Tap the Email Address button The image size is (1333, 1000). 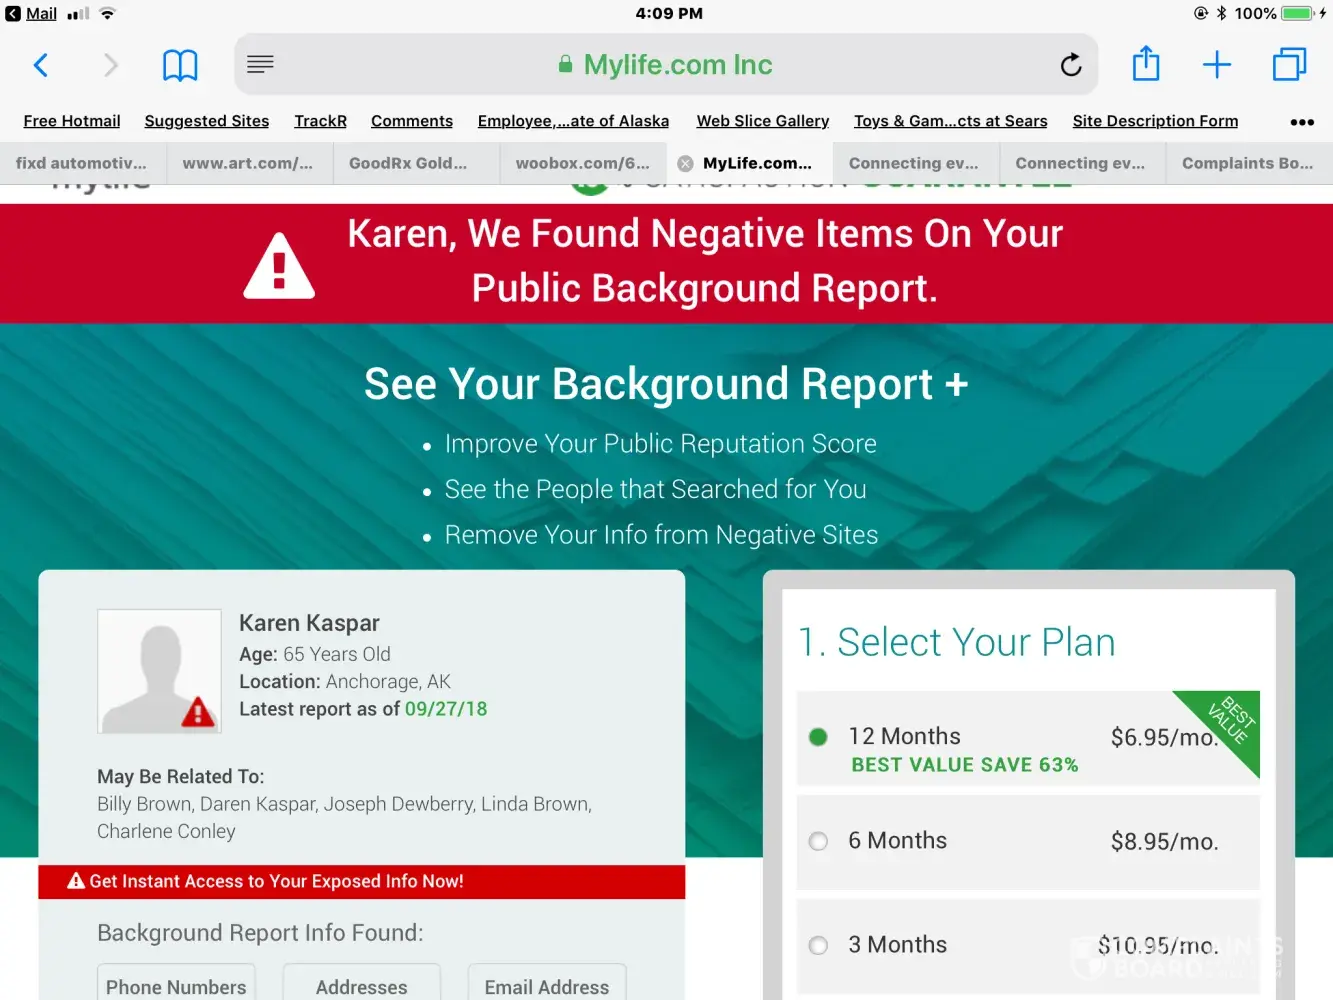(547, 983)
